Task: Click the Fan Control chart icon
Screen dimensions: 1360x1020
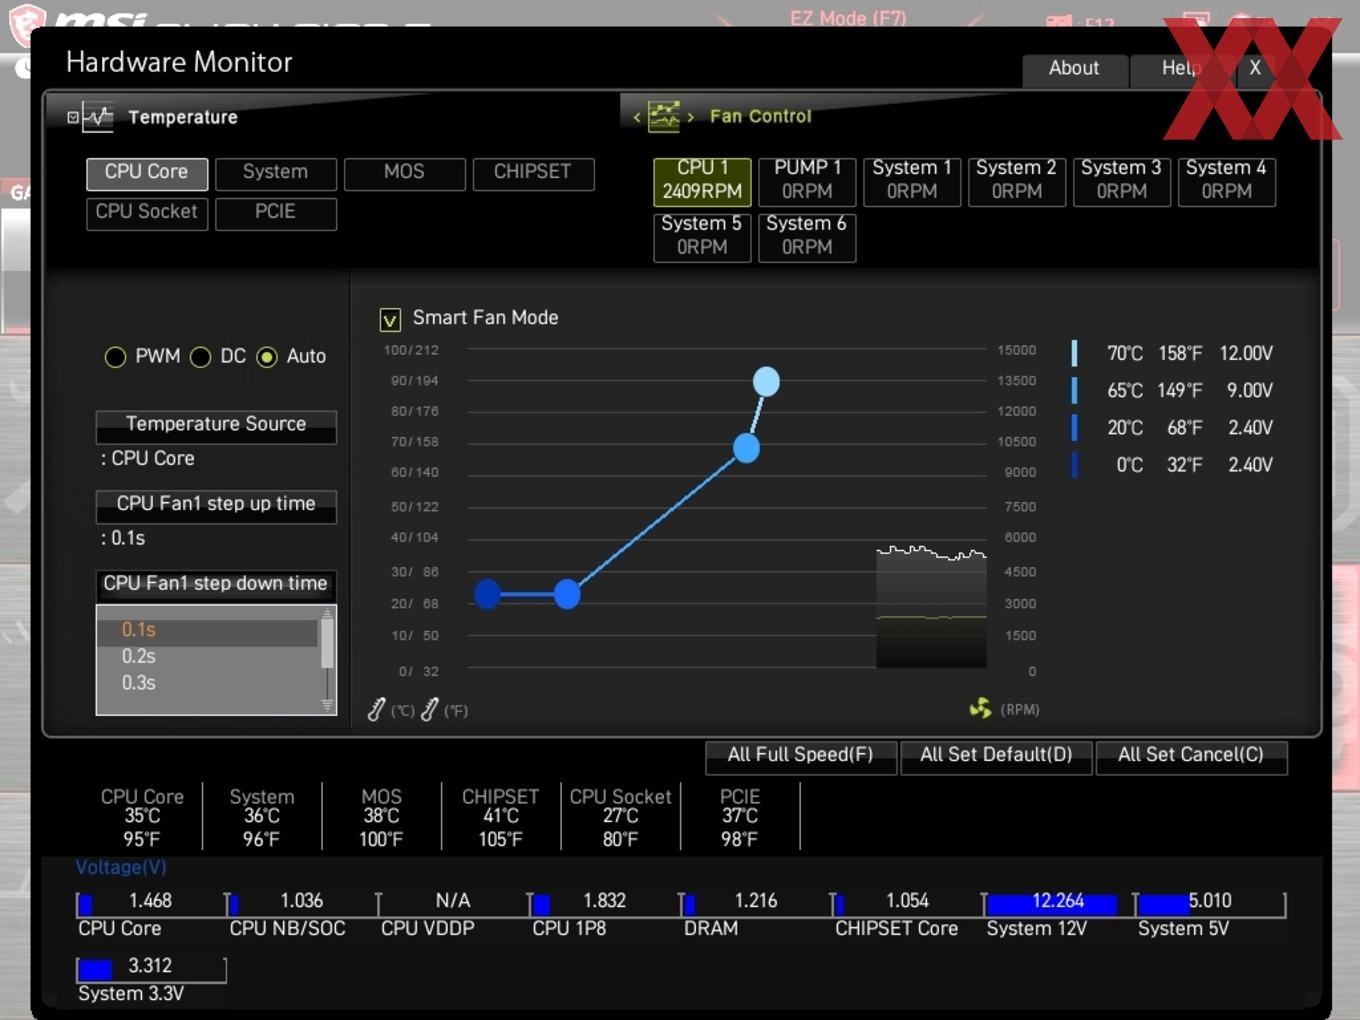Action: pyautogui.click(x=664, y=116)
